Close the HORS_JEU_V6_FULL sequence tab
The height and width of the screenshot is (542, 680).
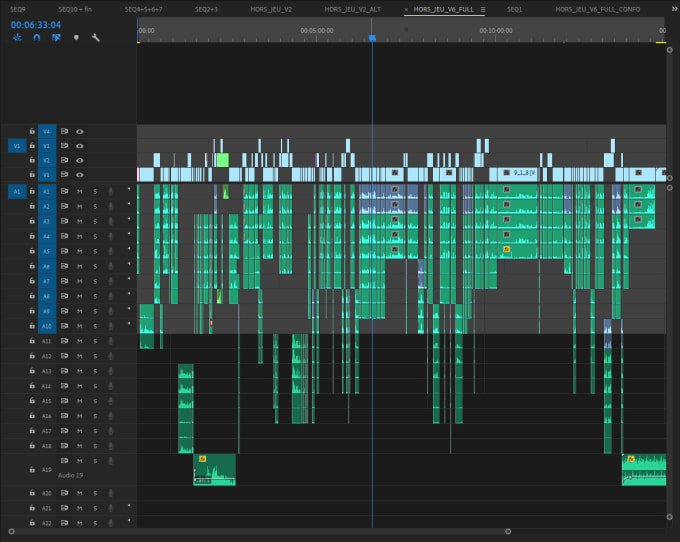406,9
